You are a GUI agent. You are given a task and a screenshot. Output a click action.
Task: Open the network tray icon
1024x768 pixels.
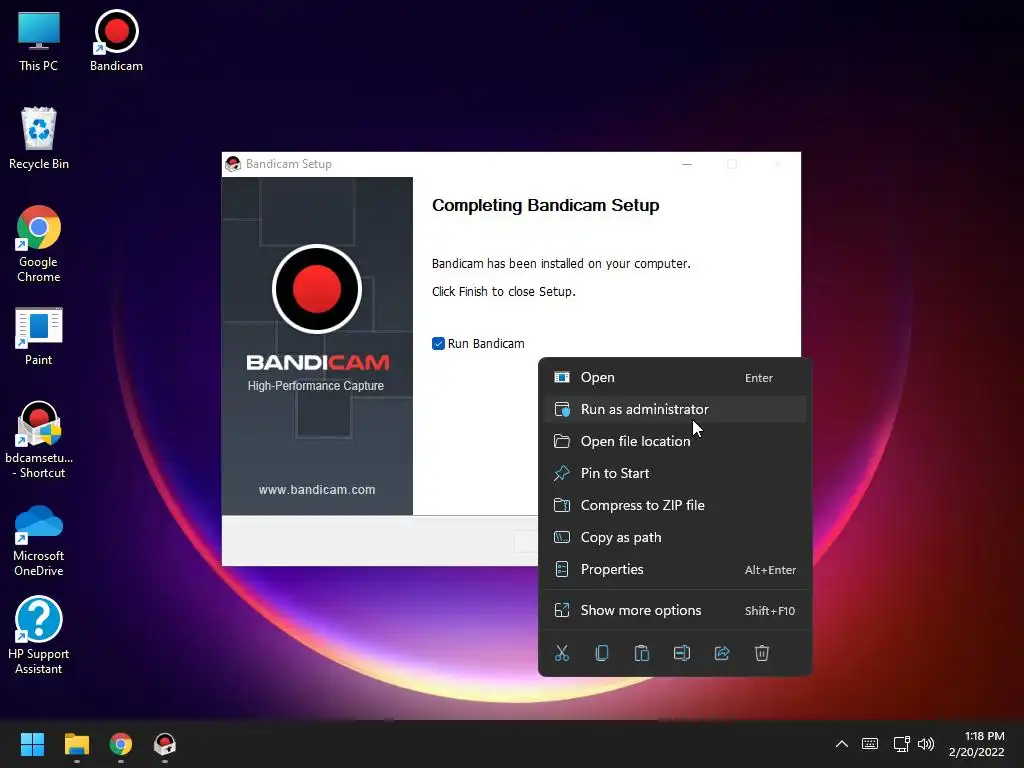coord(901,743)
